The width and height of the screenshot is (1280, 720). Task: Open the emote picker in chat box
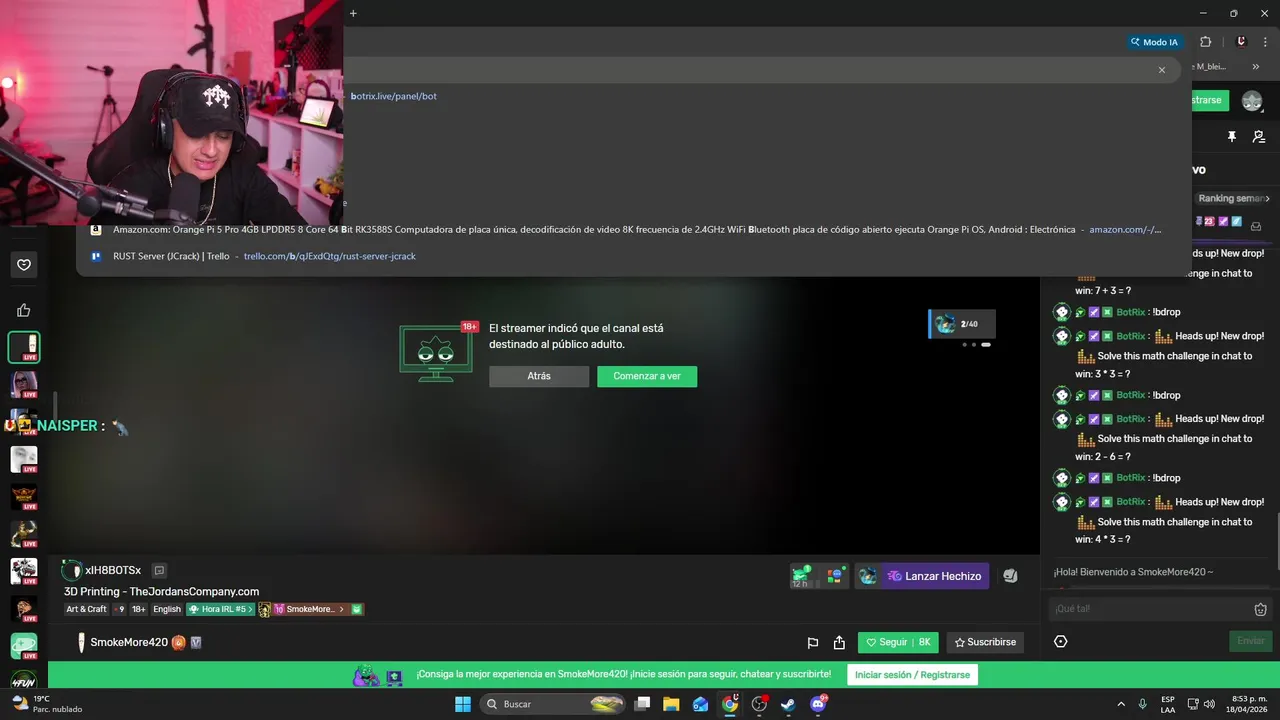pyautogui.click(x=1261, y=609)
